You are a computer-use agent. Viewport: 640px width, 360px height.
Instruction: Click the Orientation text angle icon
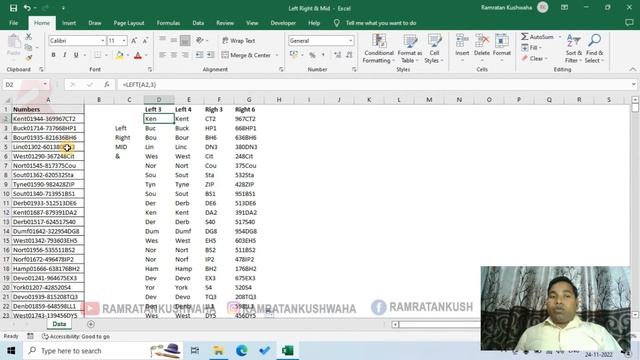pos(200,40)
